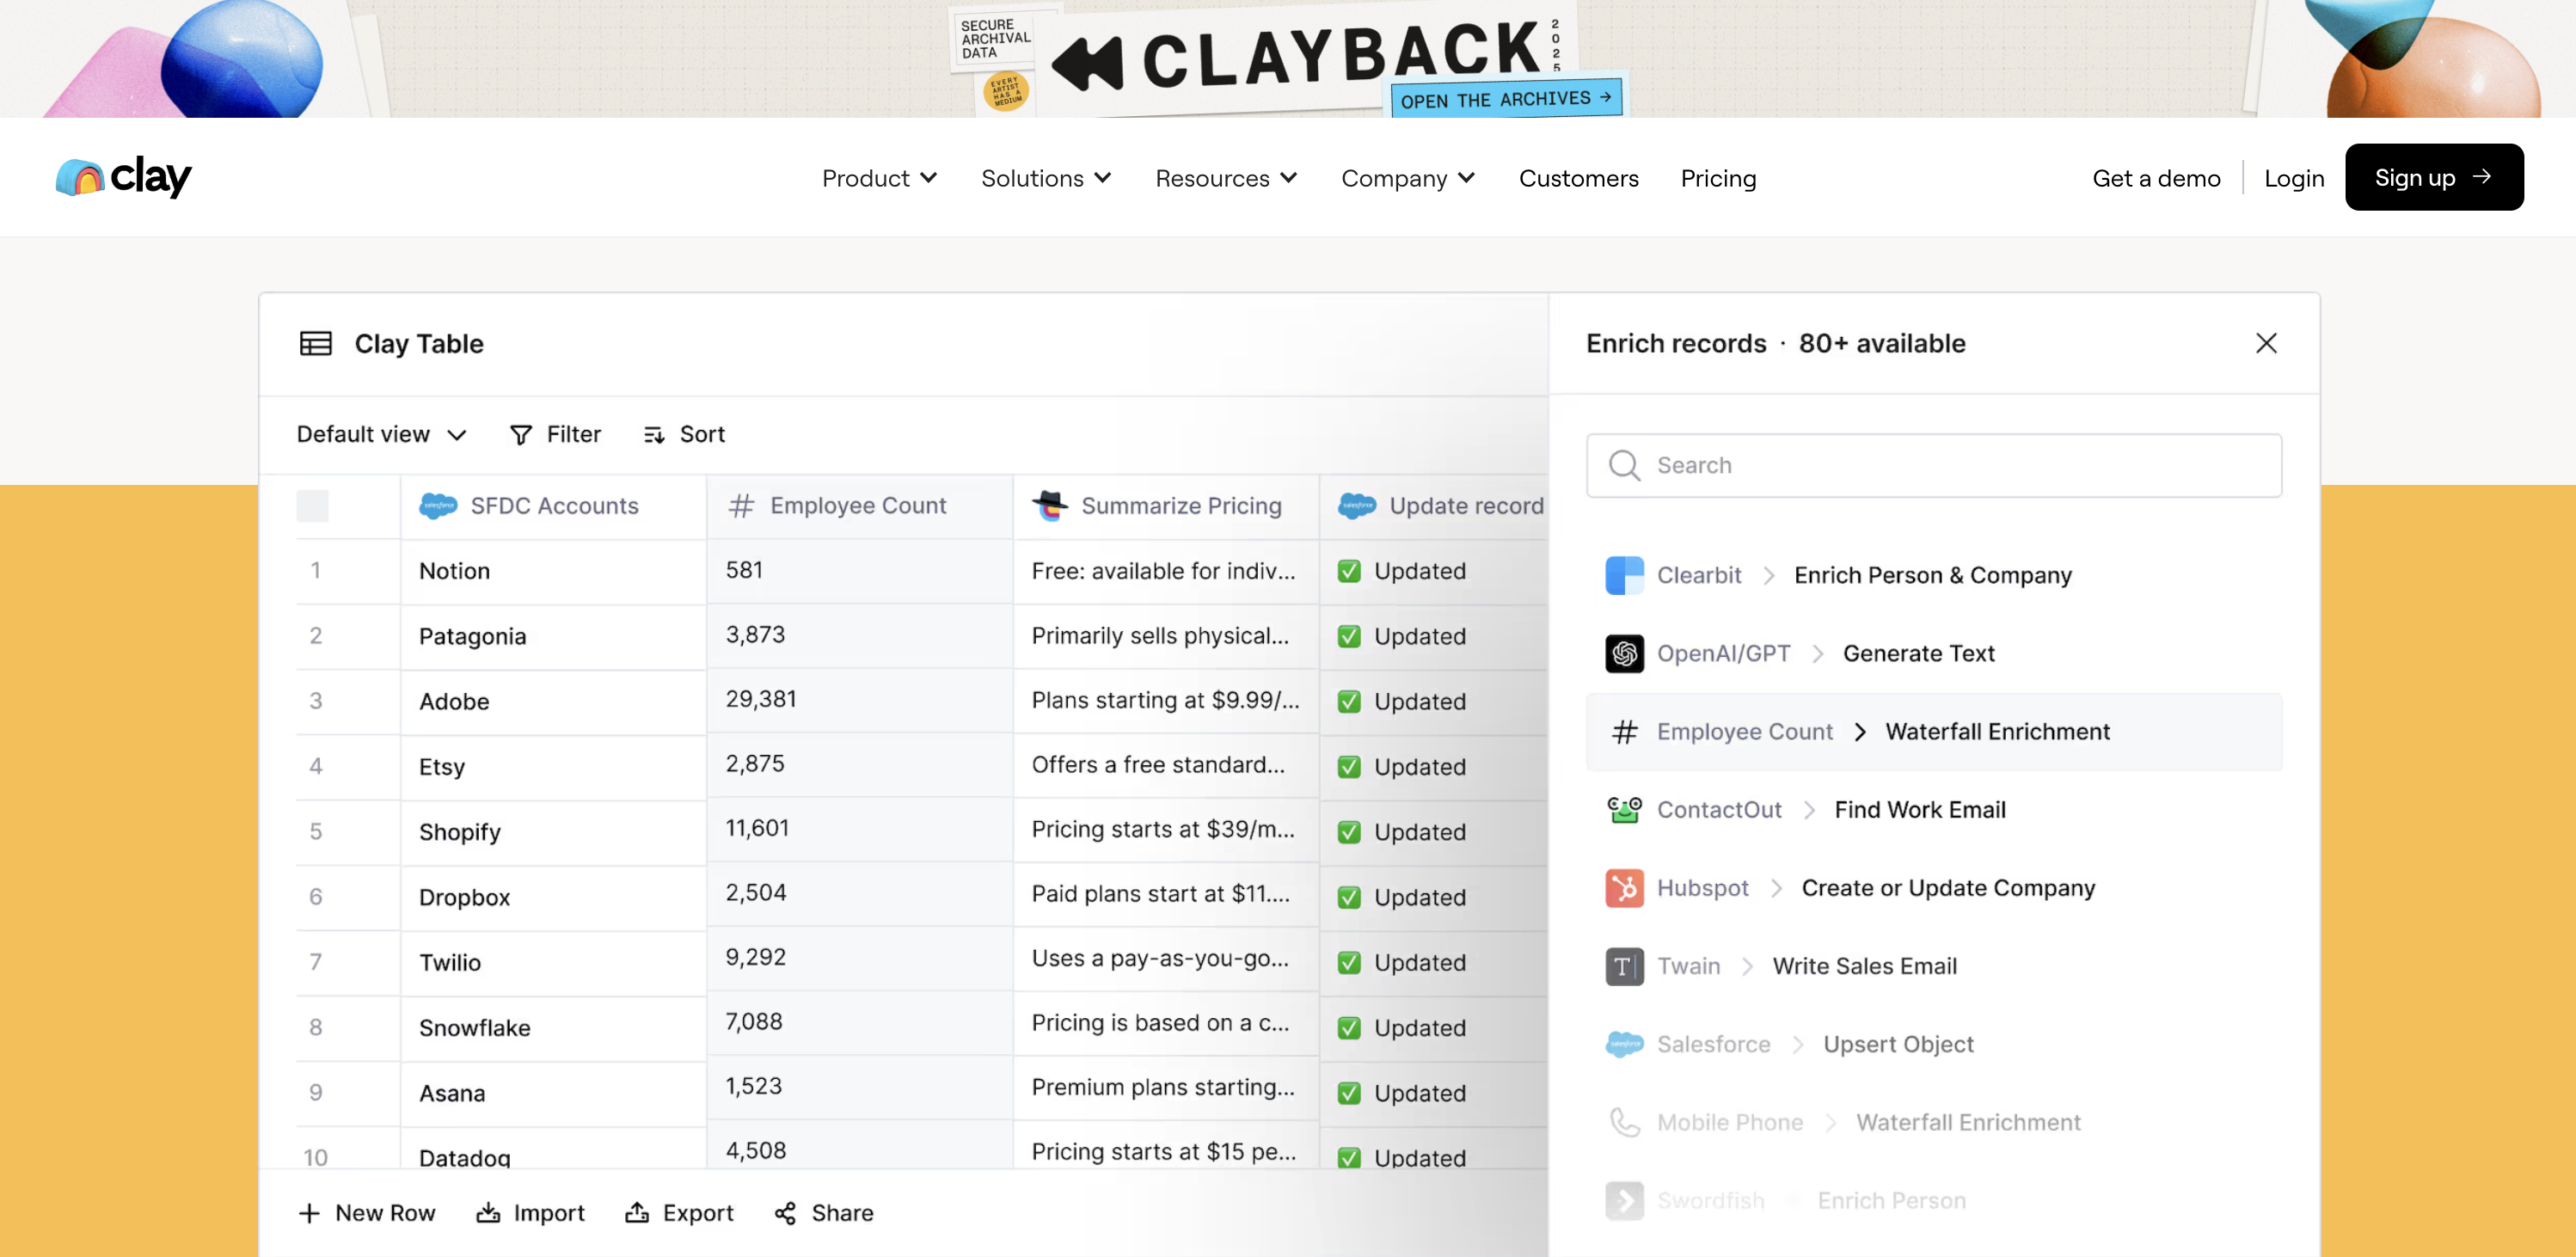Open the Customers nav item

[x=1578, y=178]
